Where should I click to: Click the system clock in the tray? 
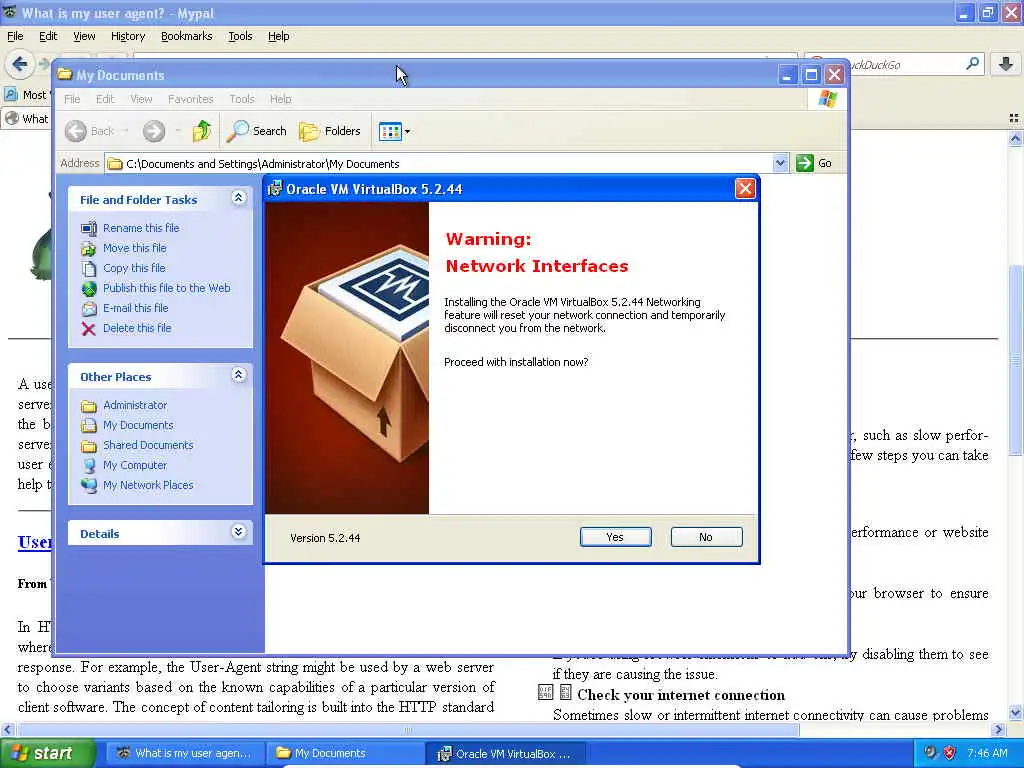(987, 753)
